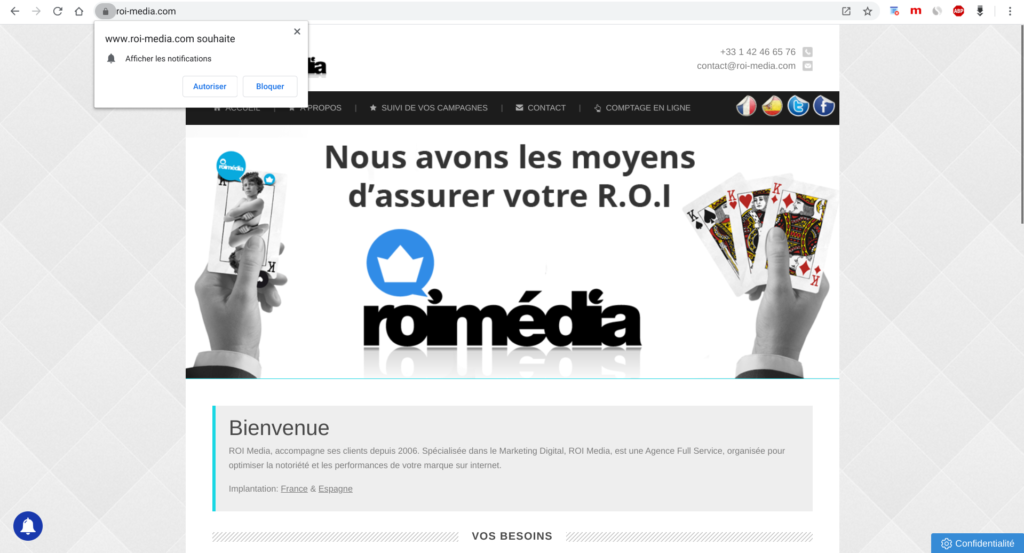Go to browser home page icon
The width and height of the screenshot is (1024, 553).
79,11
